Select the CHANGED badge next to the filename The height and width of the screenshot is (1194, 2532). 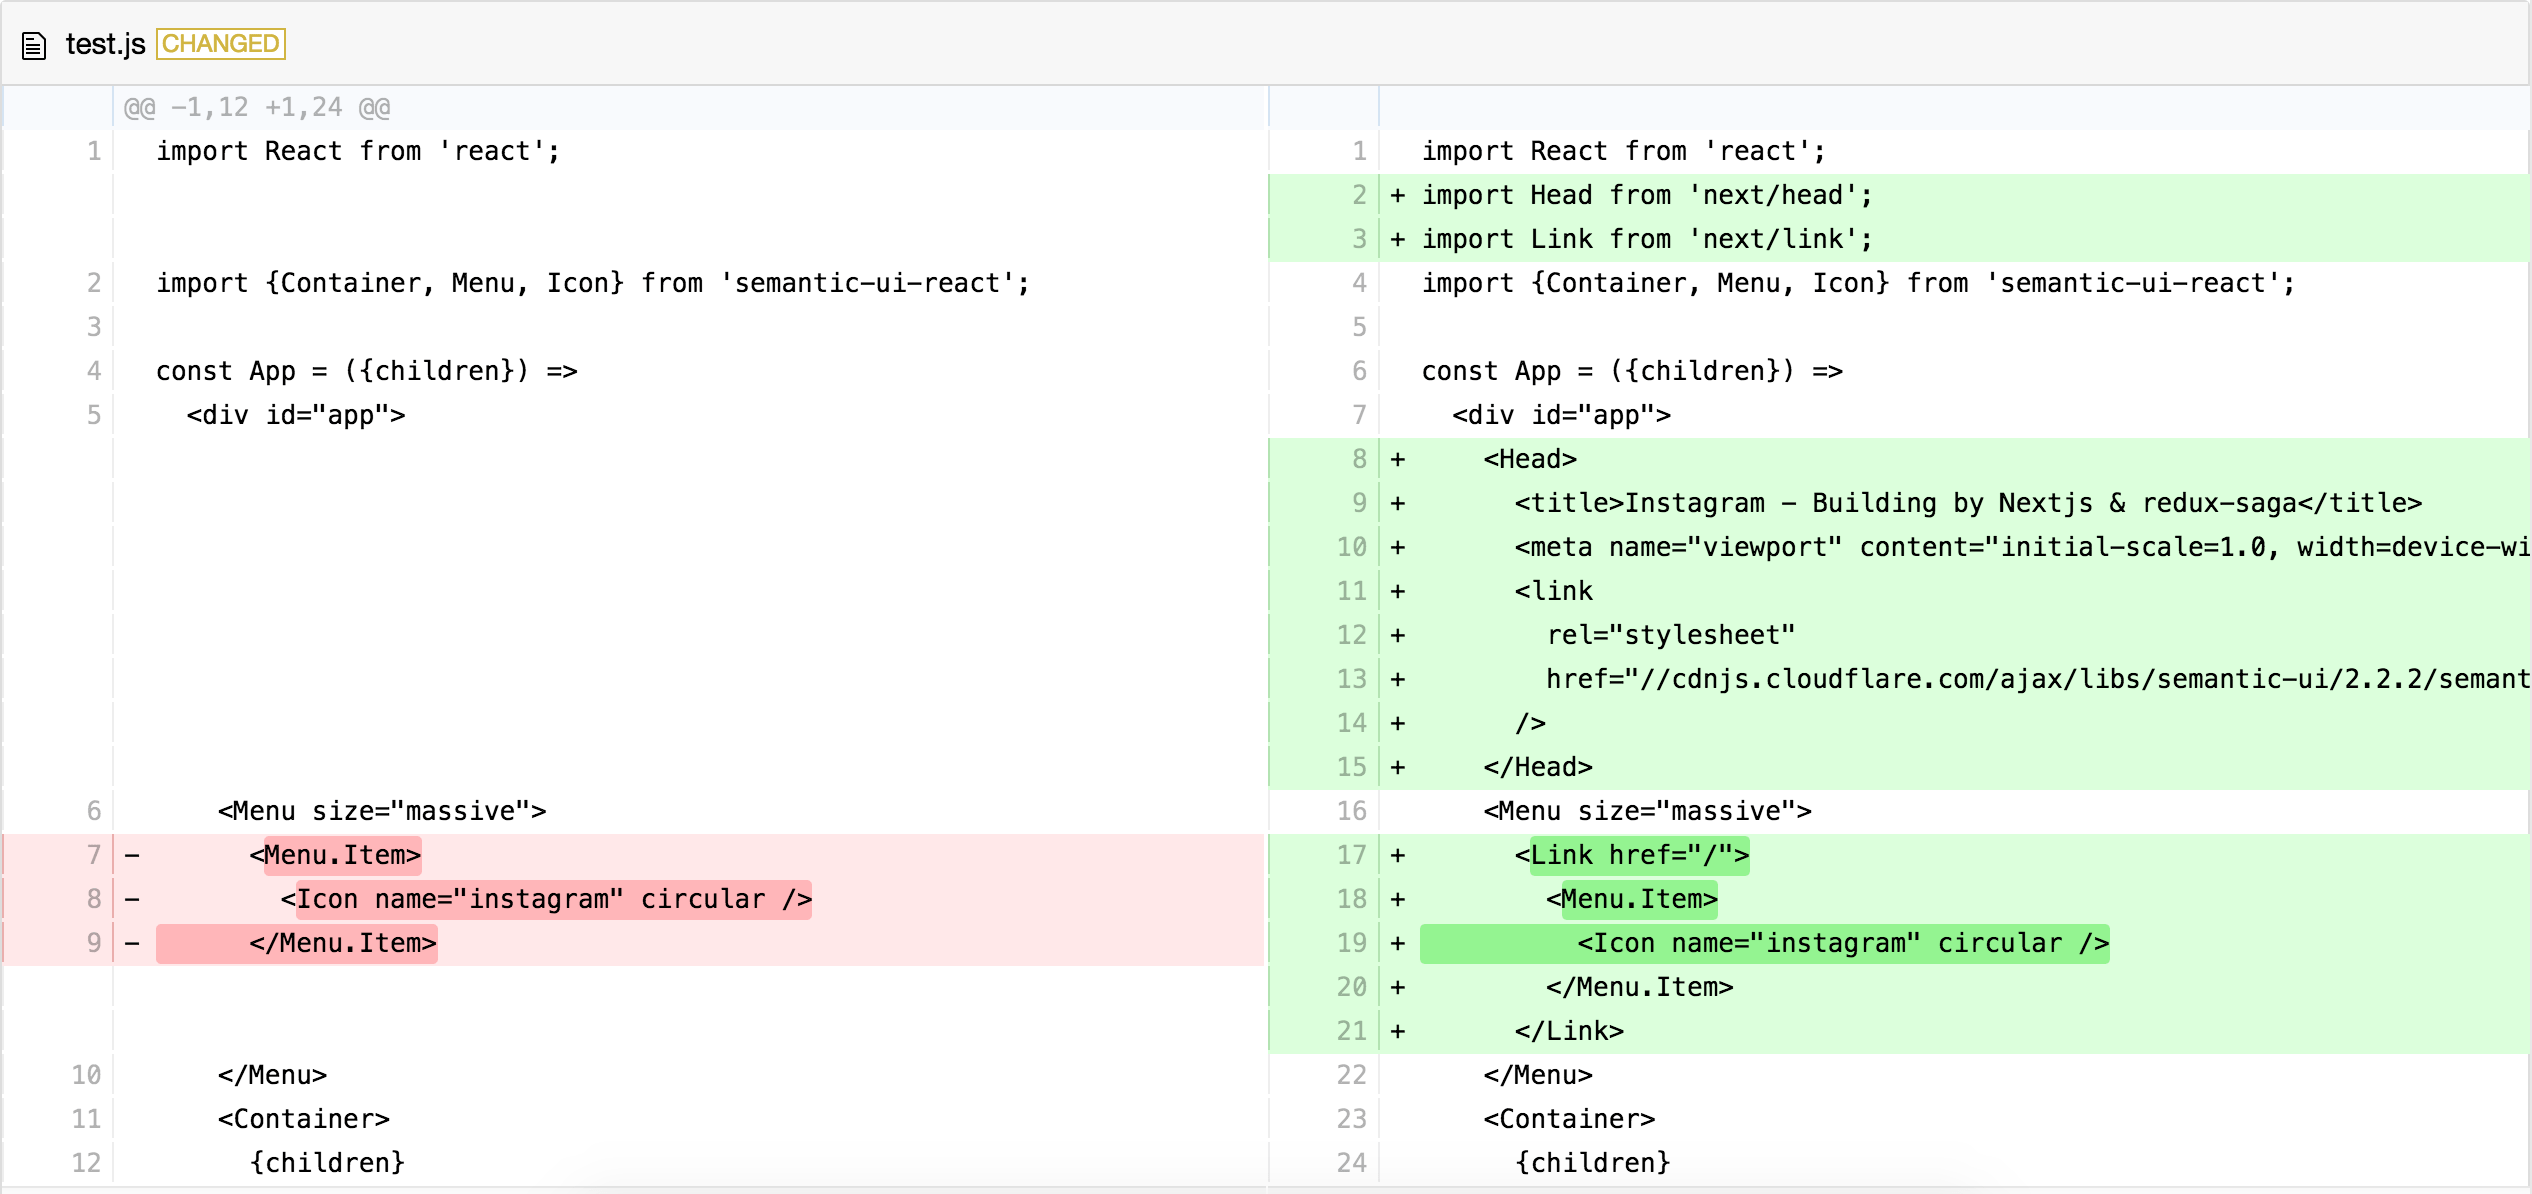pos(222,43)
